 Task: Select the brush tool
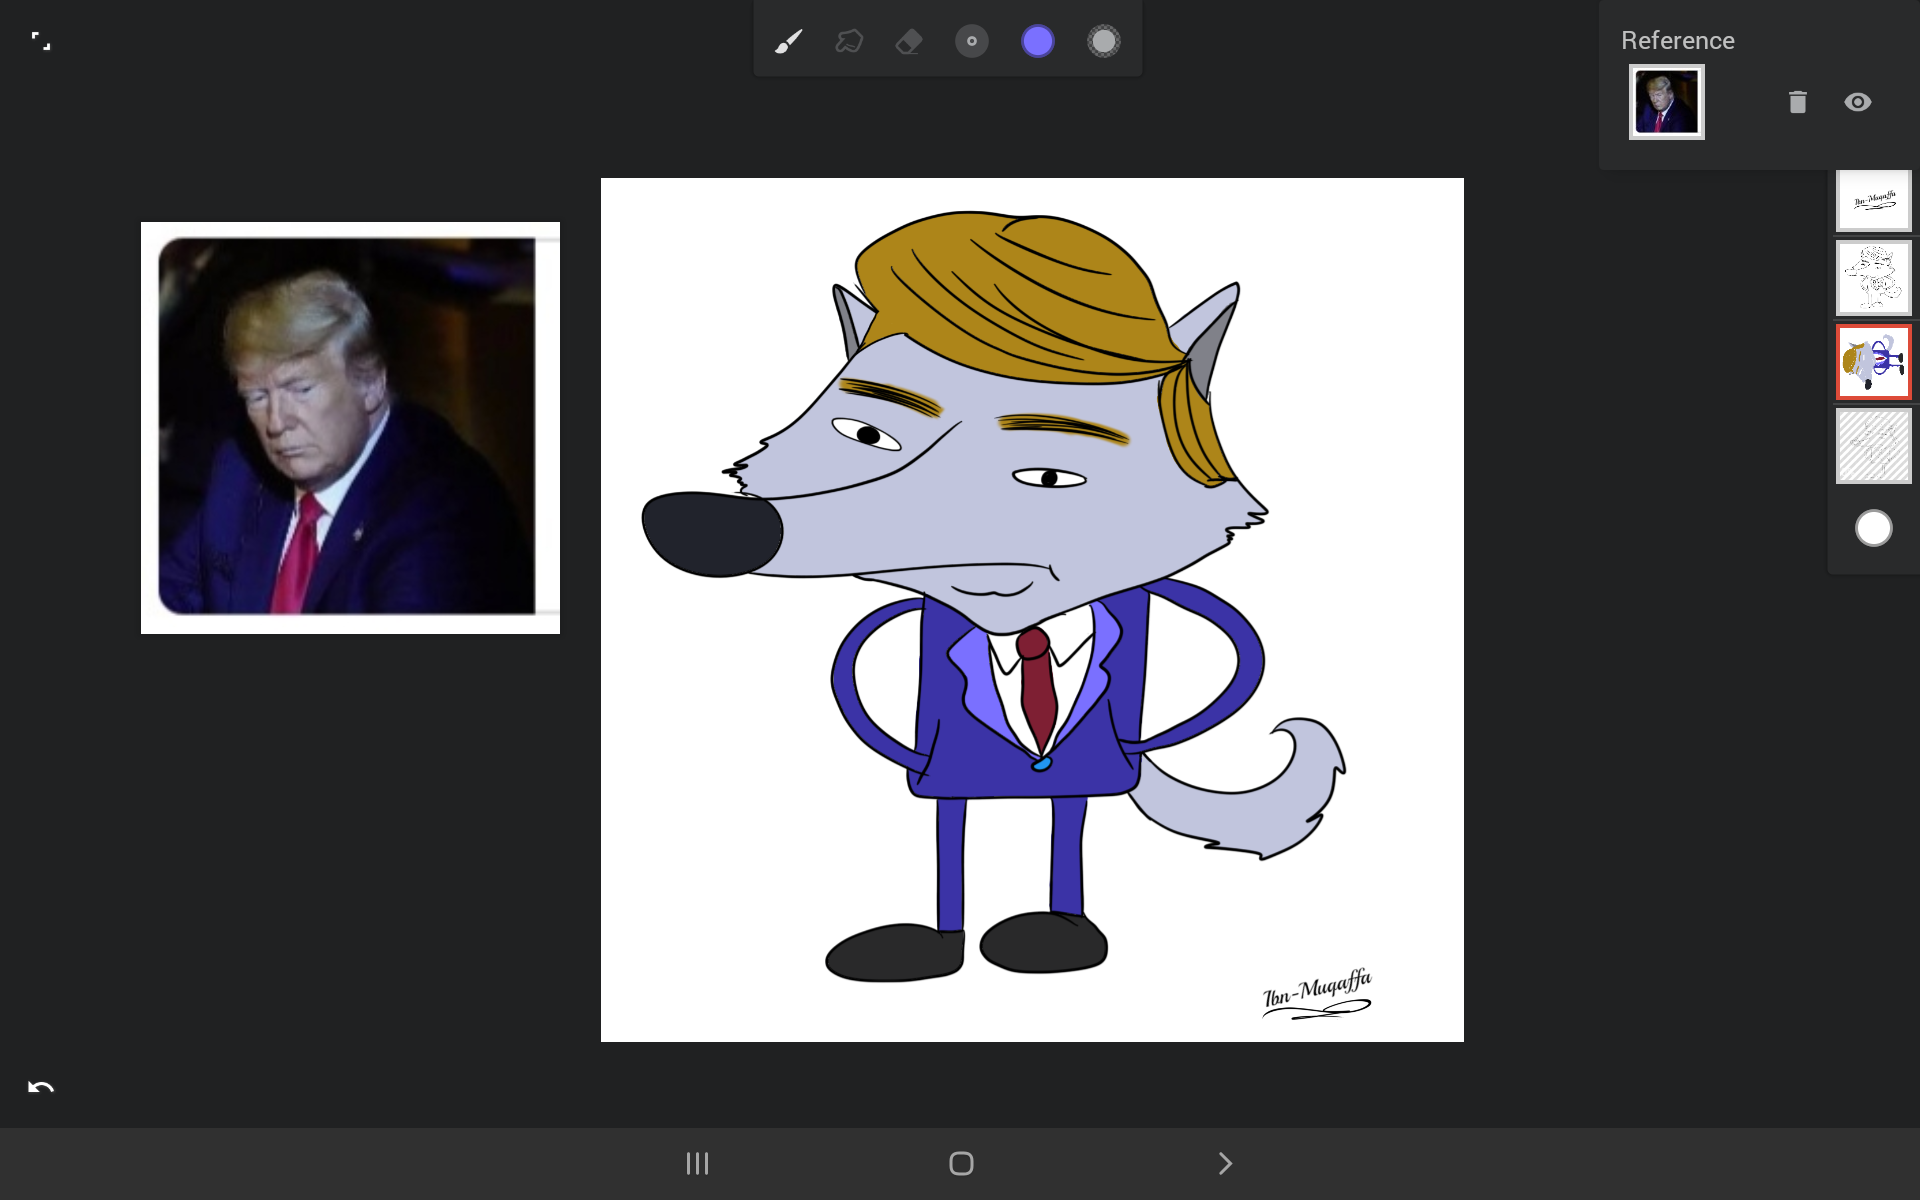[x=788, y=42]
